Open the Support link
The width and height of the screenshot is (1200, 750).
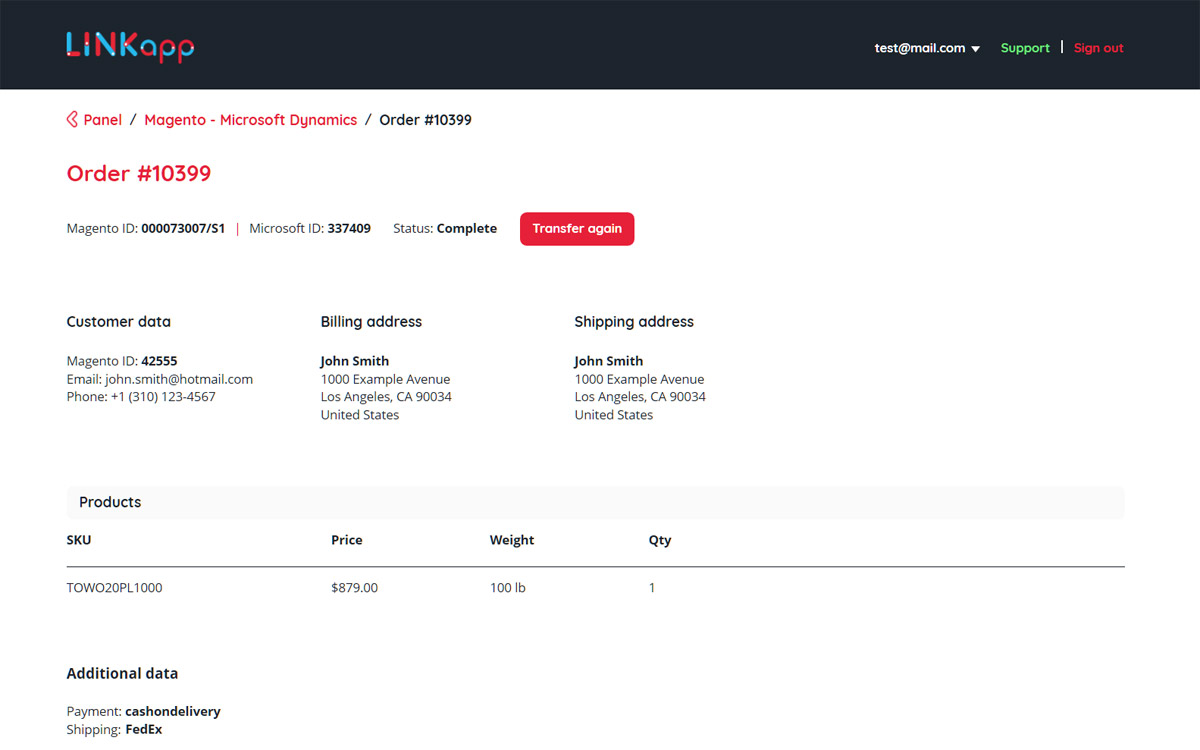(x=1025, y=48)
